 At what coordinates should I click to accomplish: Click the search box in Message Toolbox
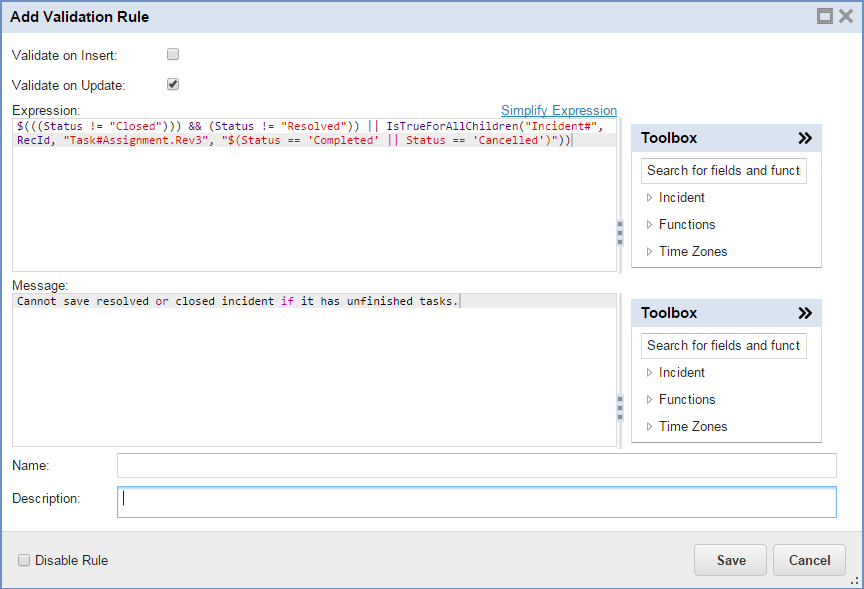[x=723, y=345]
